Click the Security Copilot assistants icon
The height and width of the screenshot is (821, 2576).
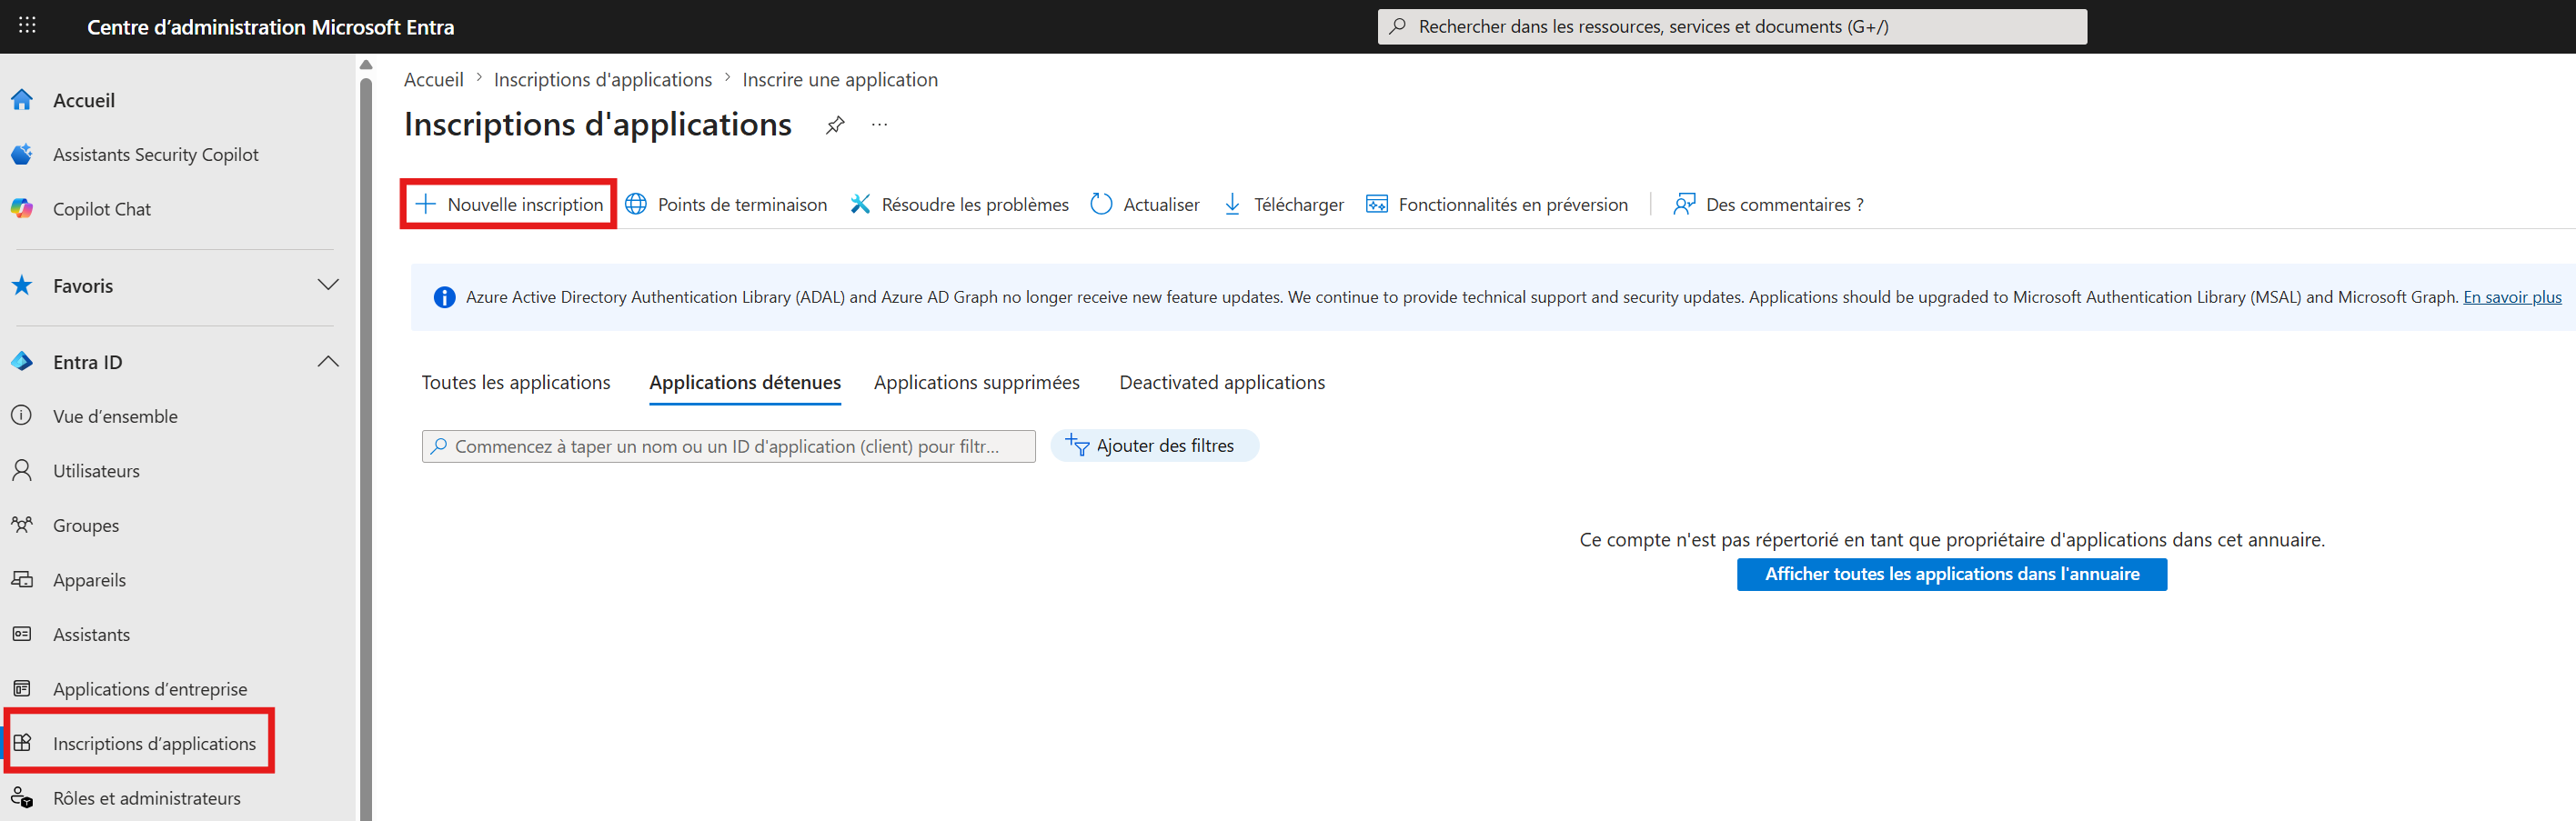[22, 154]
